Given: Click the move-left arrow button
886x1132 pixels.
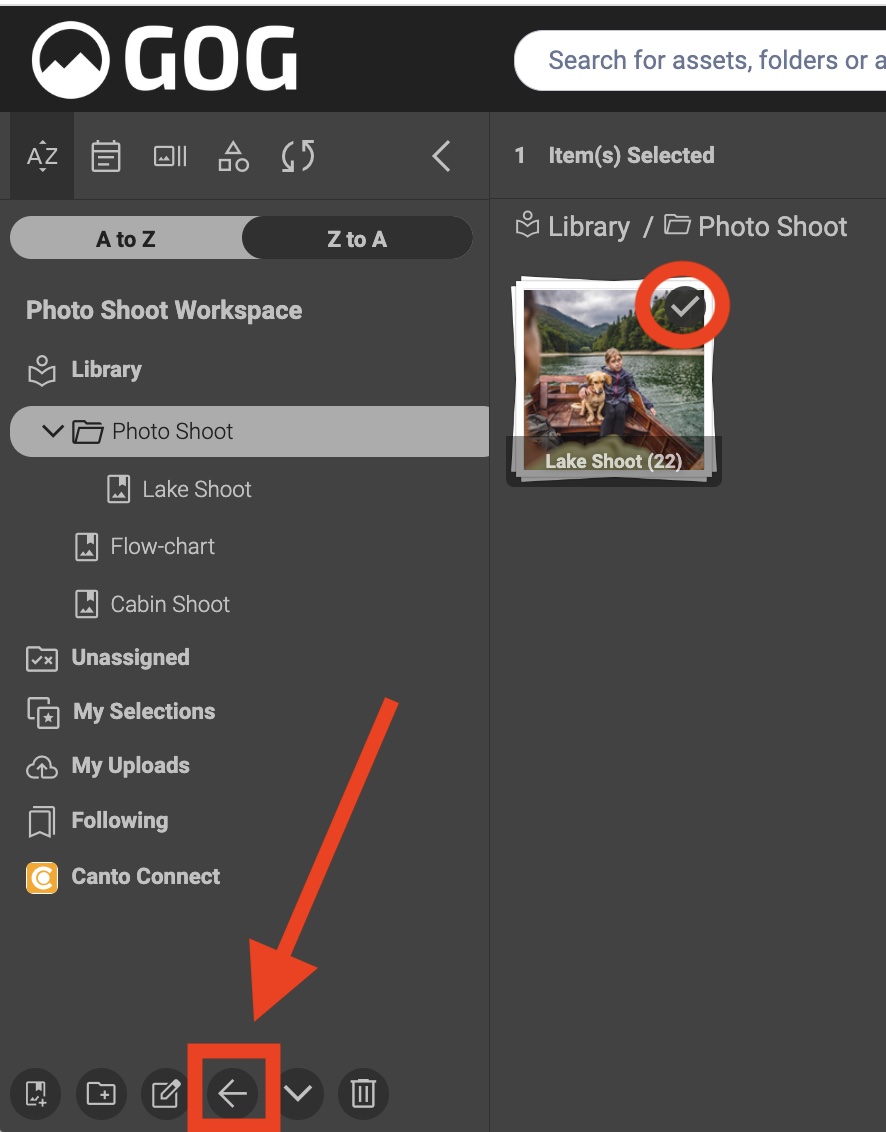Looking at the screenshot, I should click(x=233, y=1094).
